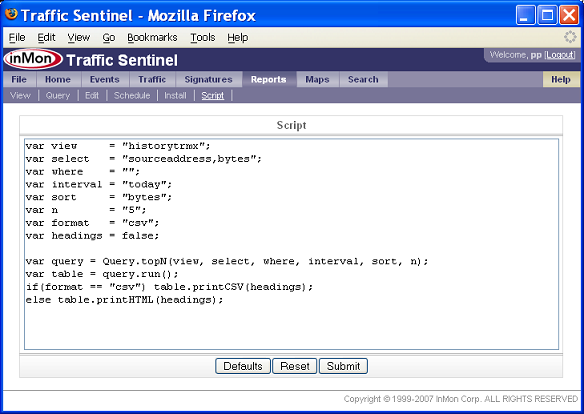This screenshot has width=584, height=414.
Task: Click the line 'var format = "csv";'
Action: pyautogui.click(x=92, y=223)
